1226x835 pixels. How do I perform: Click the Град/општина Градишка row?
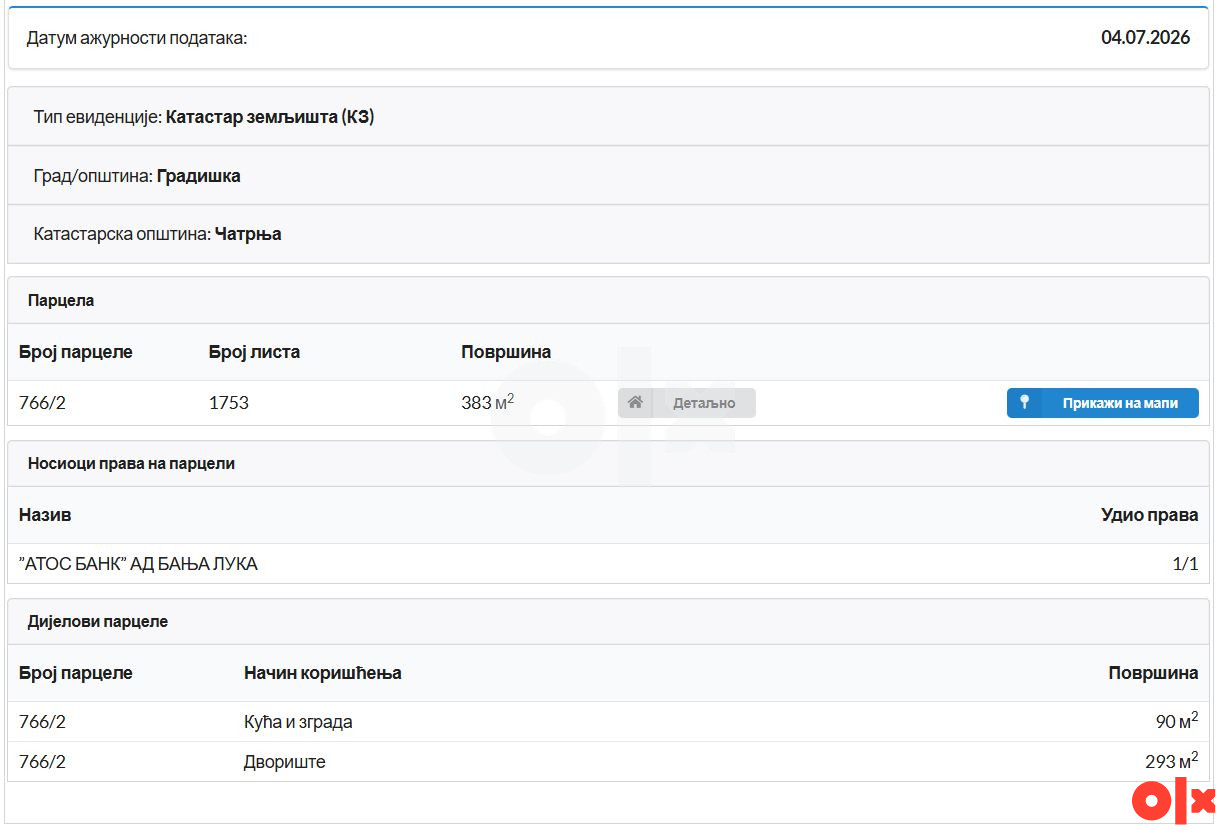(608, 176)
